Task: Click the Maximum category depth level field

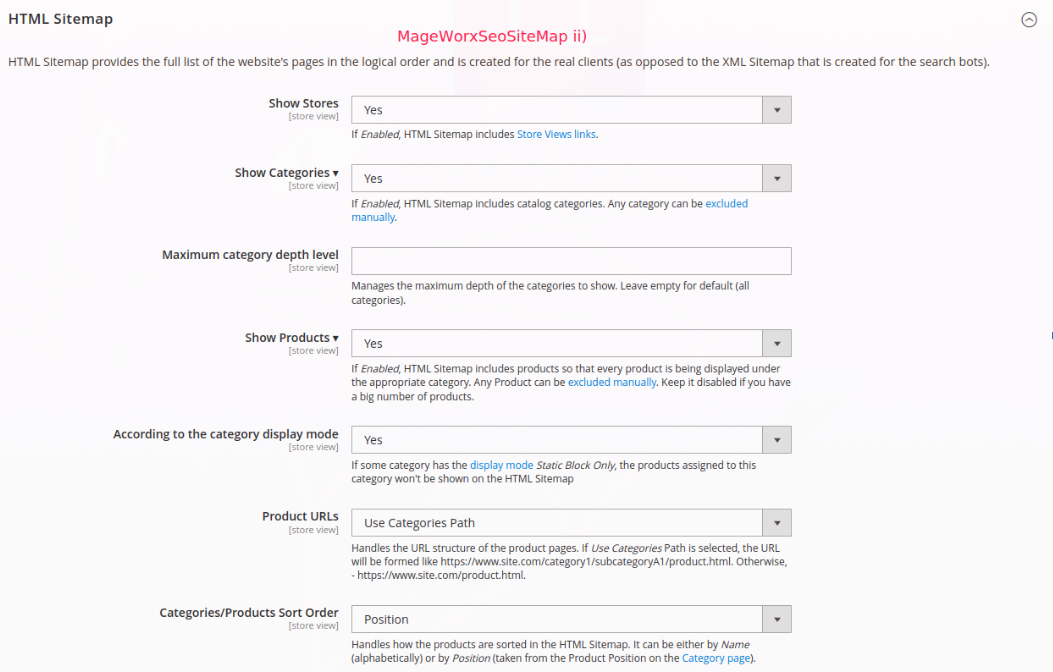Action: (x=571, y=261)
